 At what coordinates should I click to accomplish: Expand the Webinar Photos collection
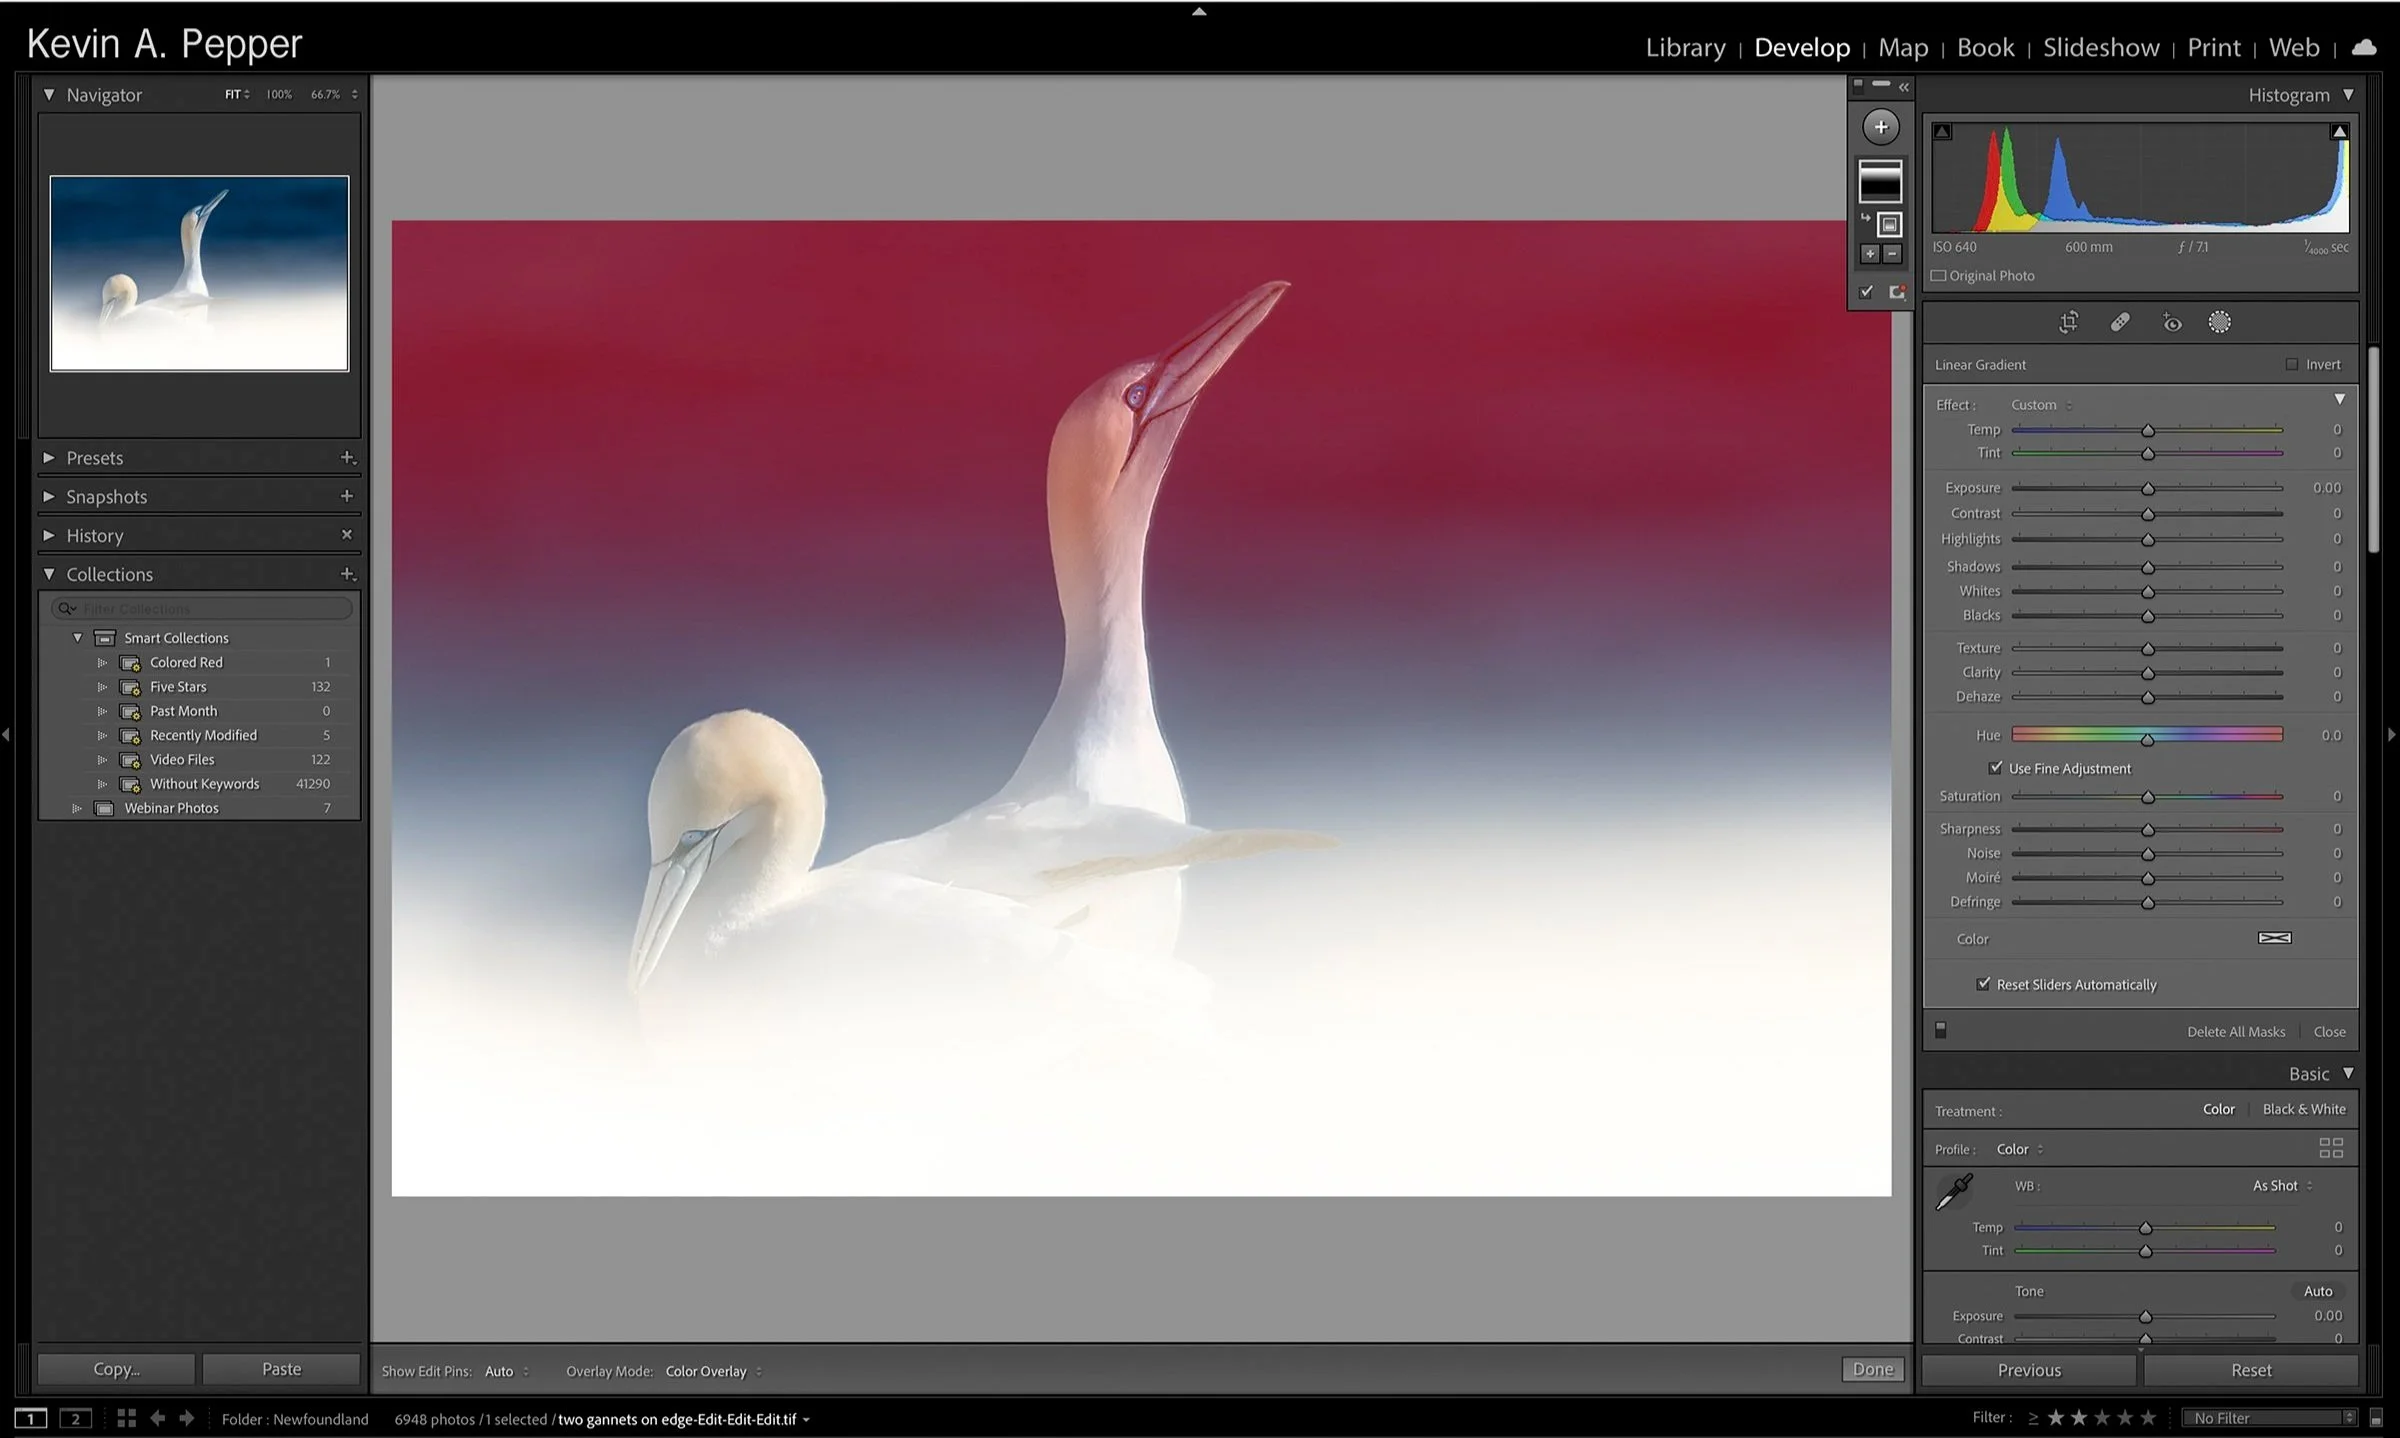(x=77, y=808)
